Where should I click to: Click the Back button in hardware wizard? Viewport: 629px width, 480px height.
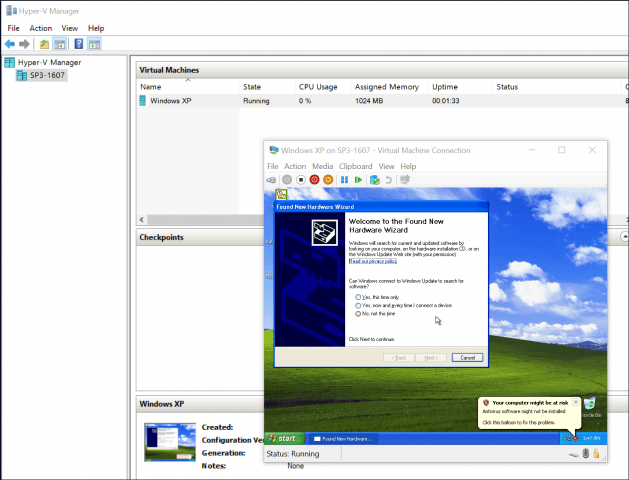(399, 358)
